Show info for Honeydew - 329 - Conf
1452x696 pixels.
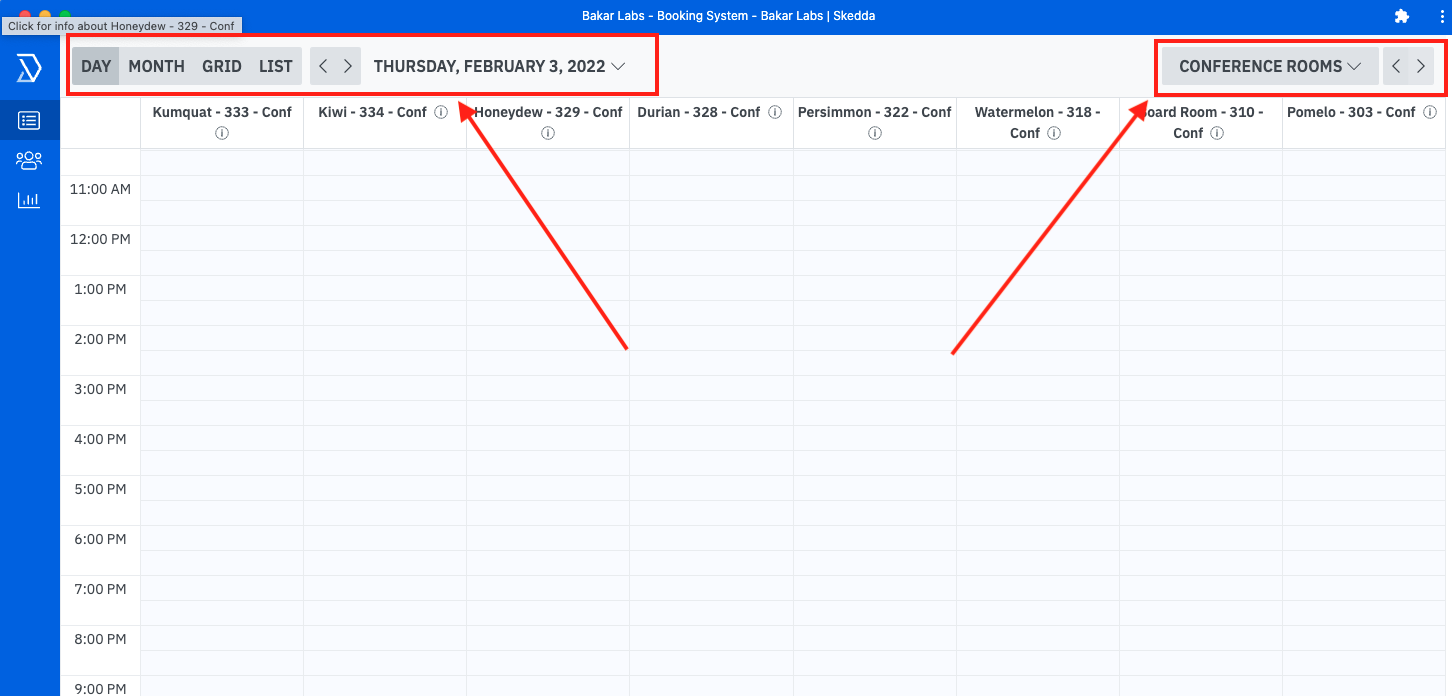click(x=548, y=133)
